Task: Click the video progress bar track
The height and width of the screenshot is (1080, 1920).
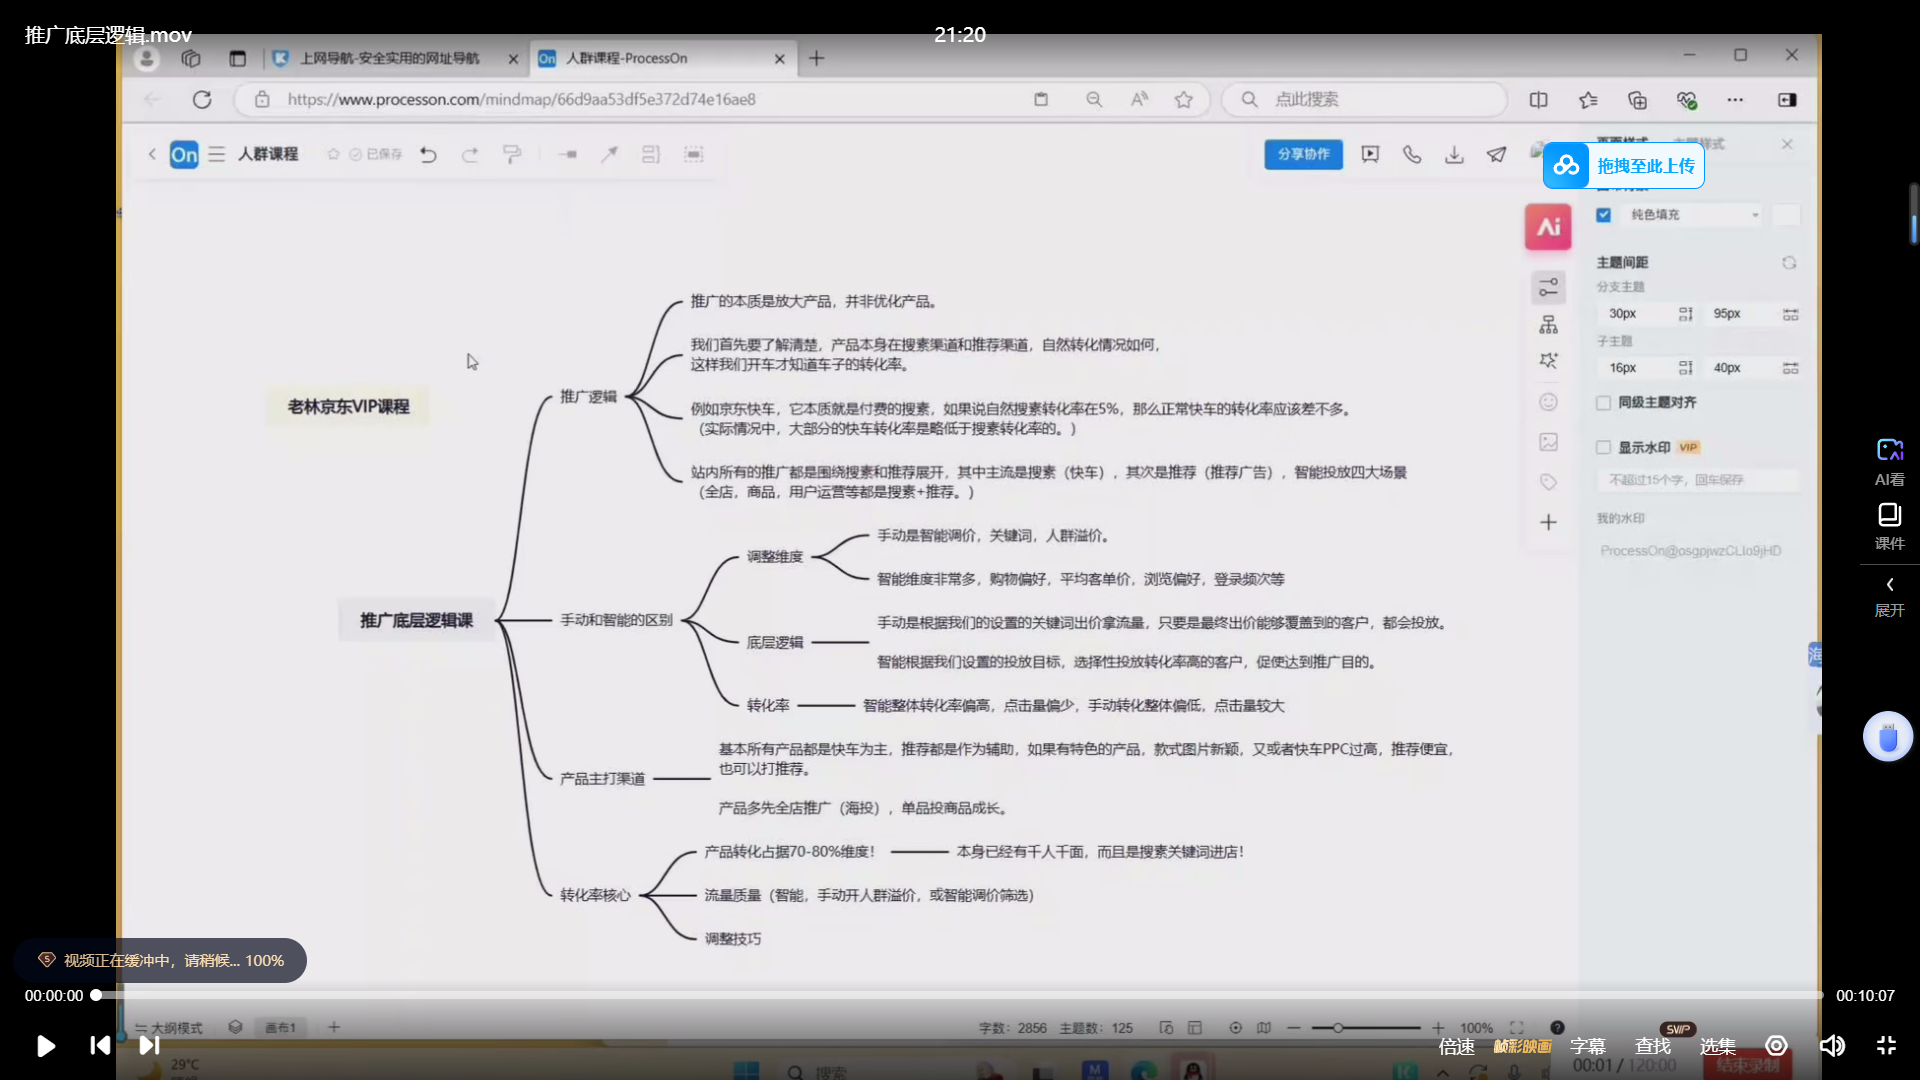Action: coord(960,995)
